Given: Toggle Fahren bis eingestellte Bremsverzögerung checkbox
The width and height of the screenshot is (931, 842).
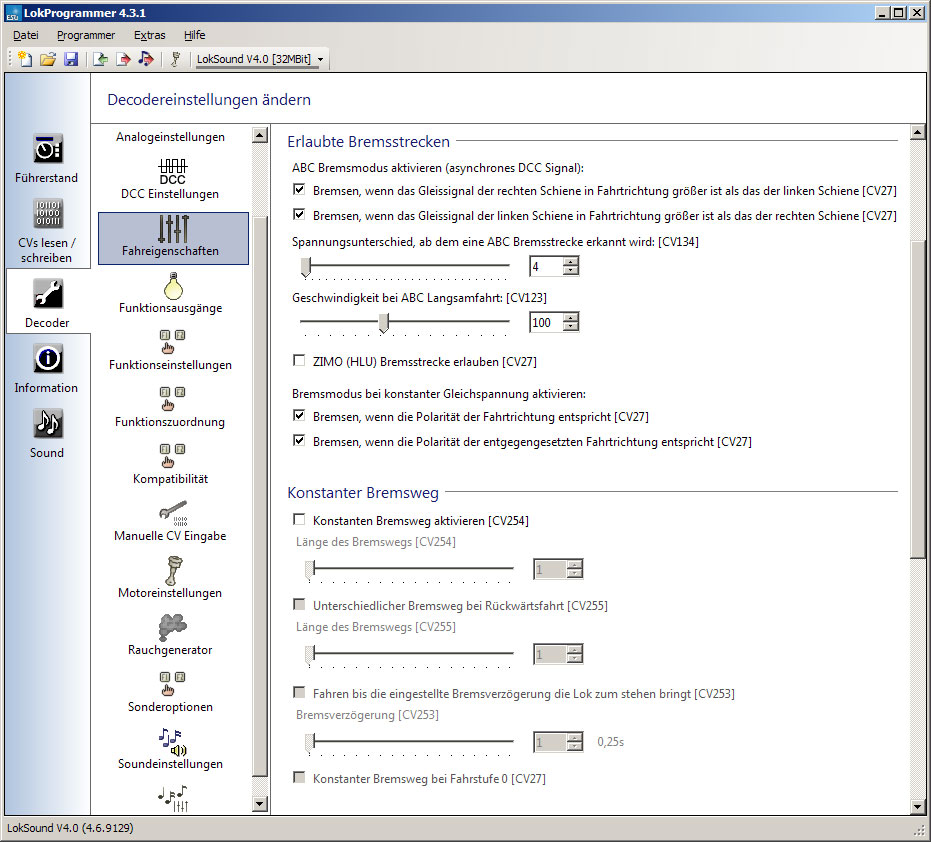Looking at the screenshot, I should [299, 693].
